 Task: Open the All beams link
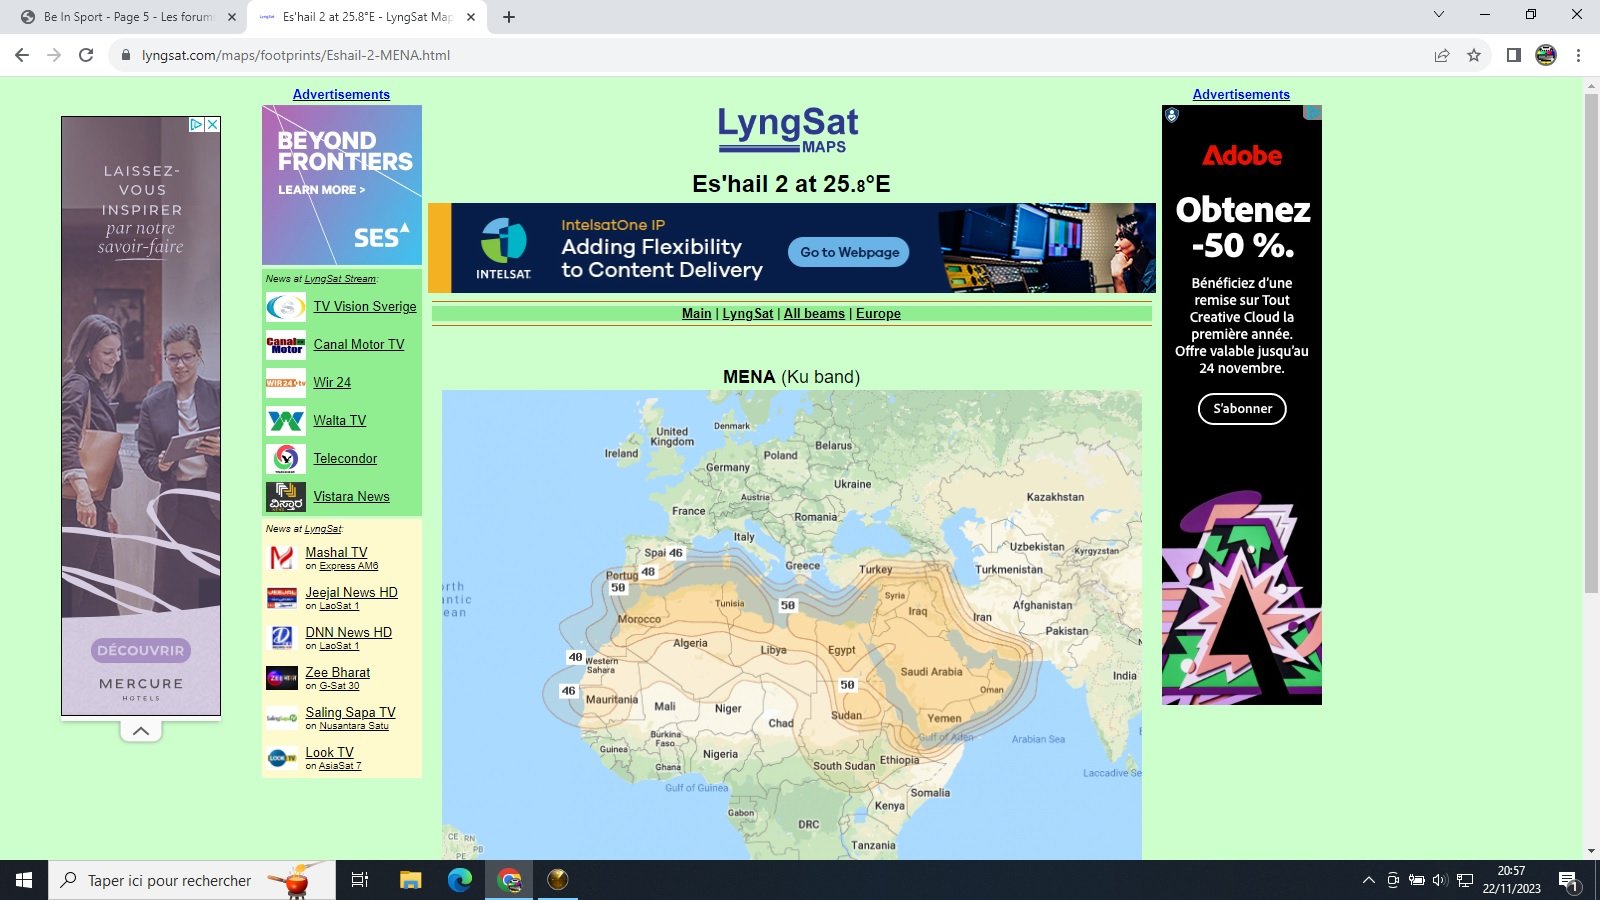click(814, 313)
